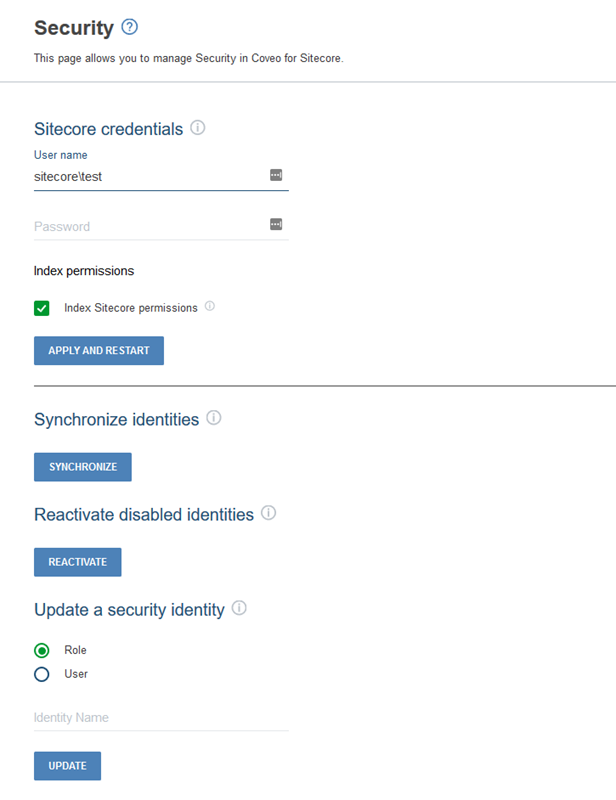The width and height of the screenshot is (616, 800).
Task: View info for Update a security identity
Action: (239, 609)
